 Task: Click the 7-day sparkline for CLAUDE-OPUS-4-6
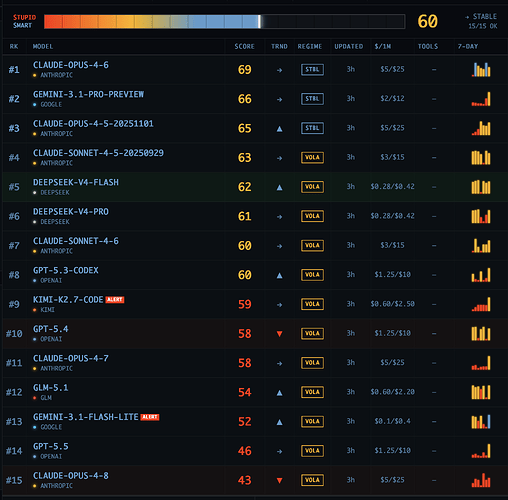[481, 70]
